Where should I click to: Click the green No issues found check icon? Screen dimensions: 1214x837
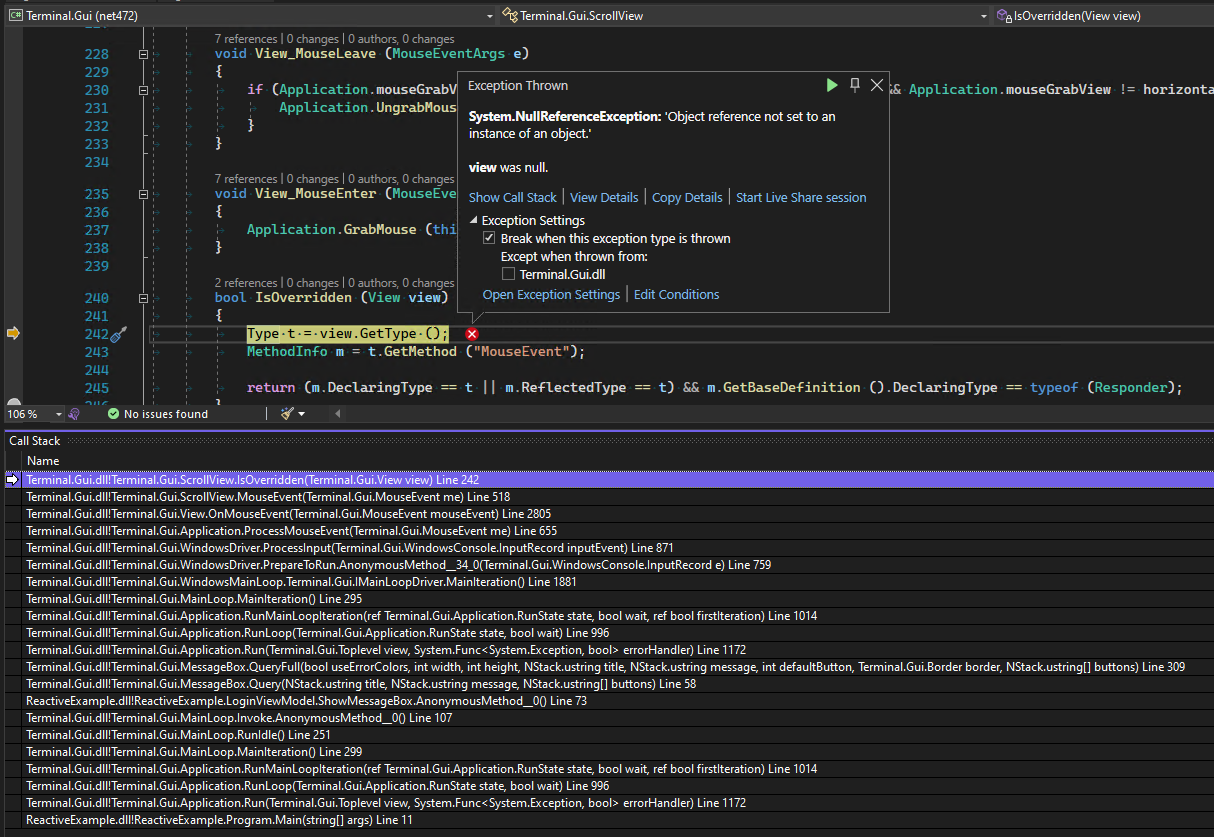point(113,414)
